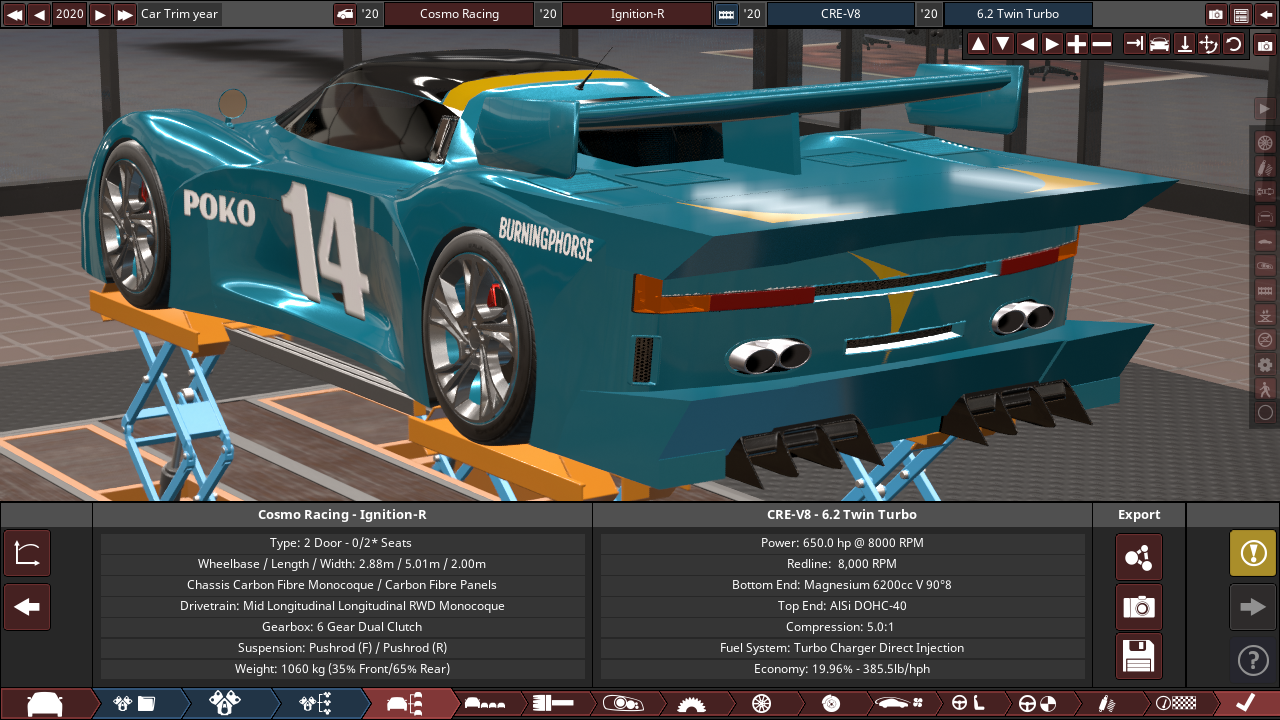Expand the side panel with the play arrow
The image size is (1280, 720).
(1264, 109)
